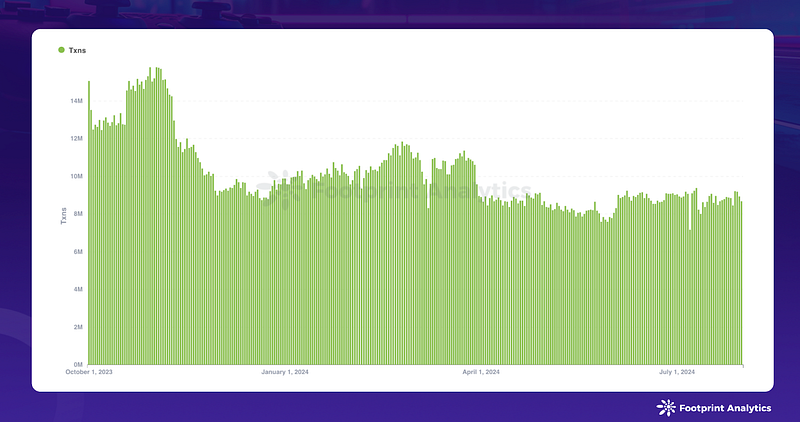Click the Footprint Analytics logo icon
Viewport: 800px width, 422px height.
(666, 408)
